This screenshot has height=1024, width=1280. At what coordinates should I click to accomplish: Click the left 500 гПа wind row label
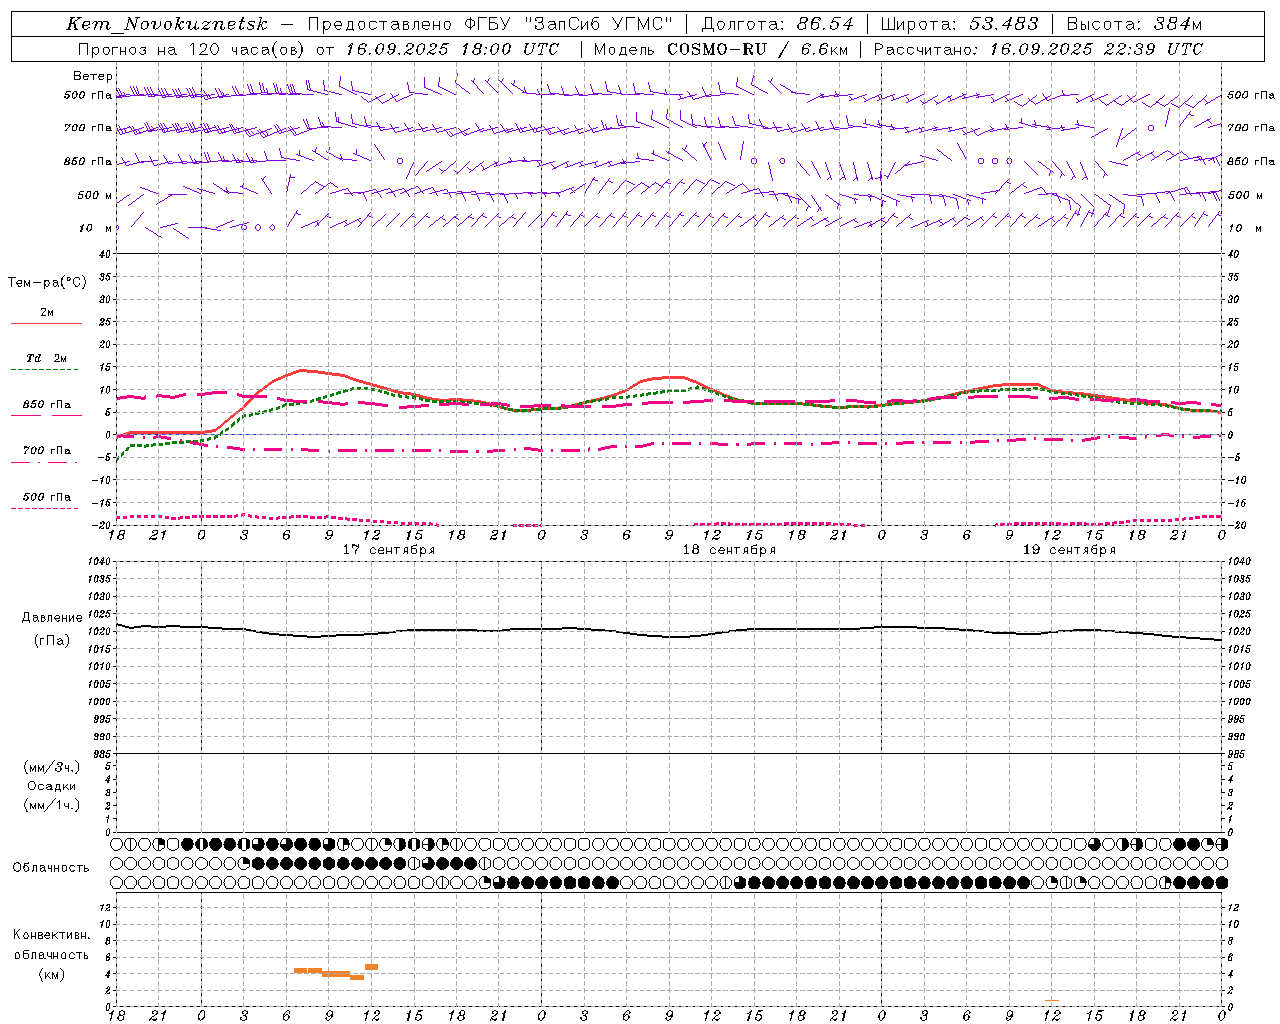pos(88,96)
